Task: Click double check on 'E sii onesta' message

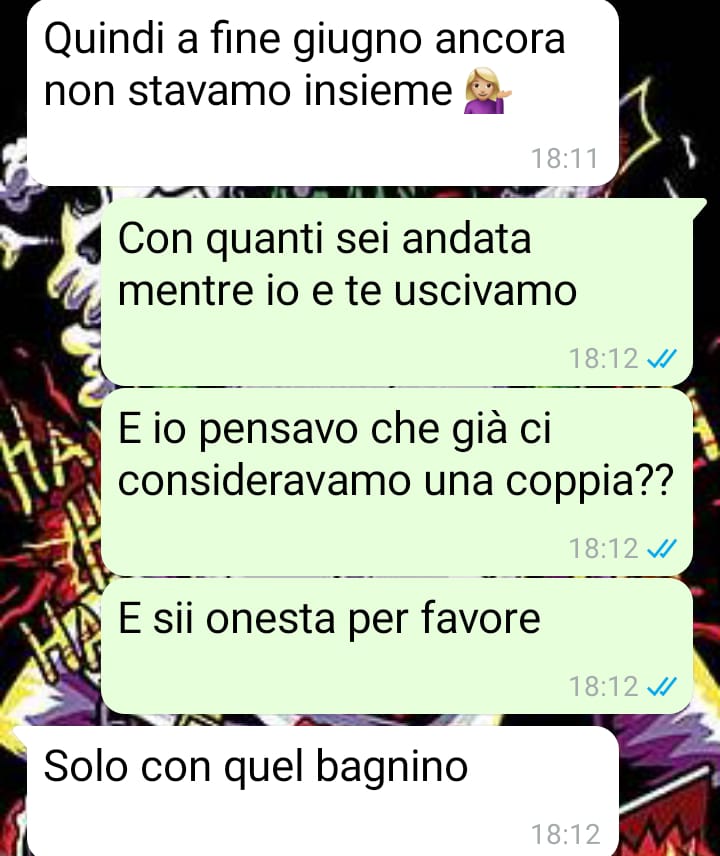Action: coord(662,686)
